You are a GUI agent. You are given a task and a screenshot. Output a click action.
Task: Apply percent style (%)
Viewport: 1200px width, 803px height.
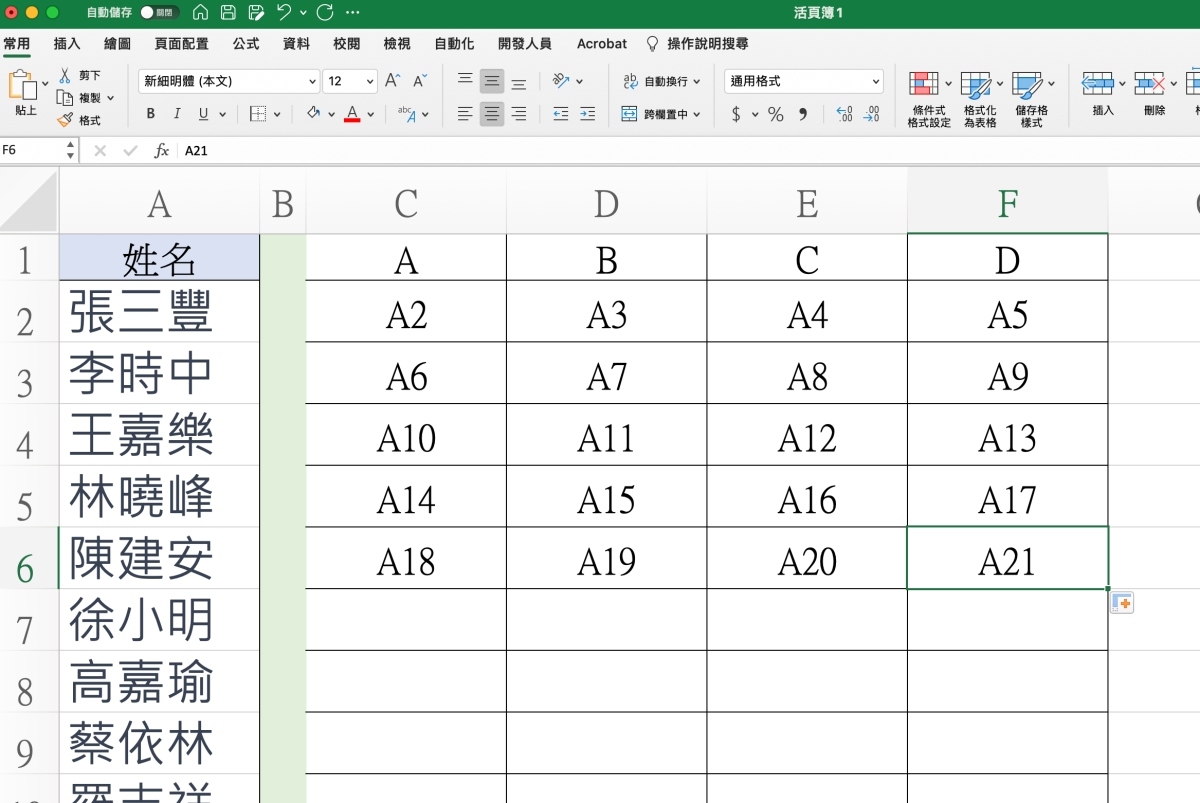(x=776, y=114)
